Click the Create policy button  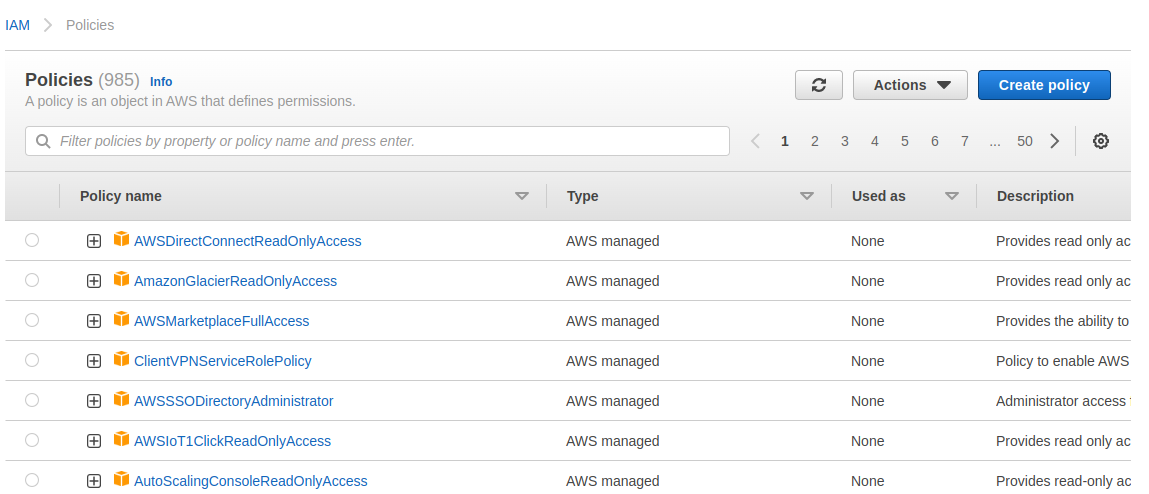click(1044, 85)
